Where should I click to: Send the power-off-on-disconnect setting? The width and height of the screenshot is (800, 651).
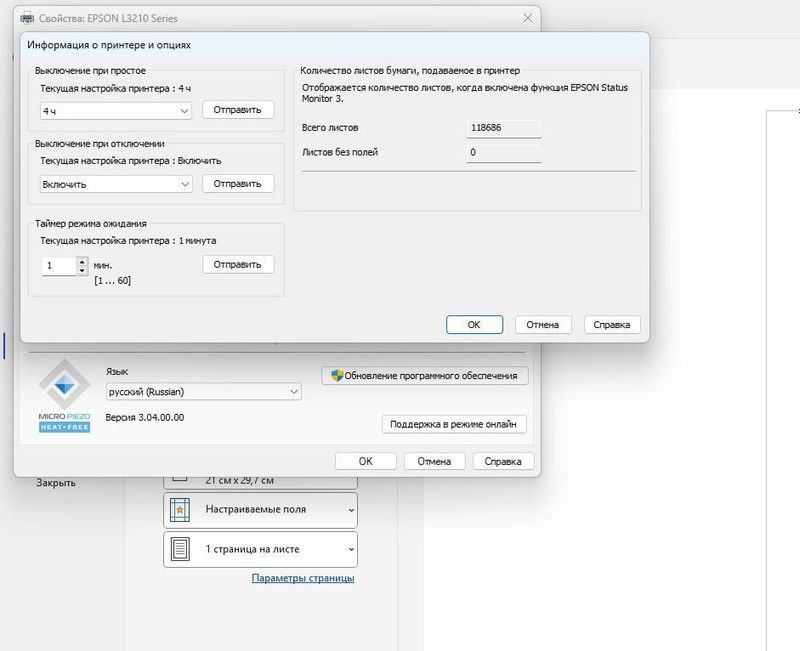pyautogui.click(x=238, y=184)
